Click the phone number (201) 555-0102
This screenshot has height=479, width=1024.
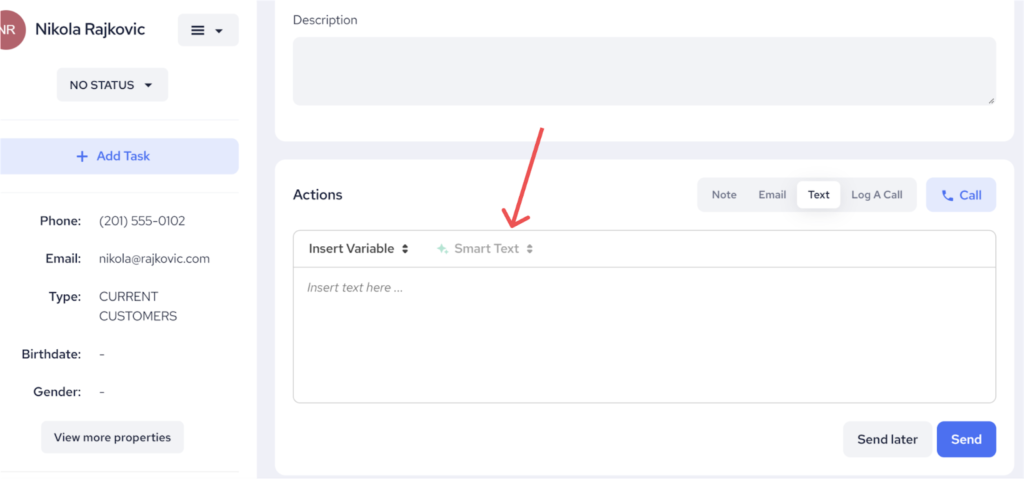[x=142, y=221]
